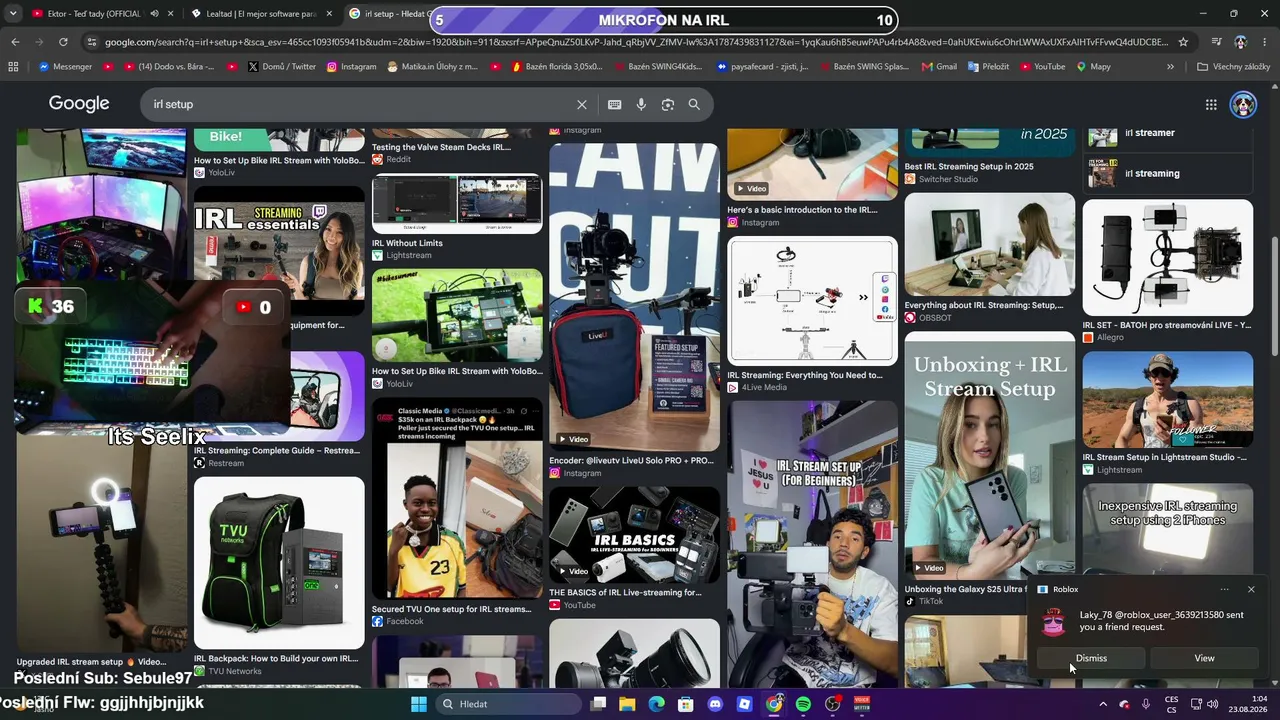Screen dimensions: 1280x720
Task: Close the Lealtad tab
Action: pyautogui.click(x=329, y=14)
